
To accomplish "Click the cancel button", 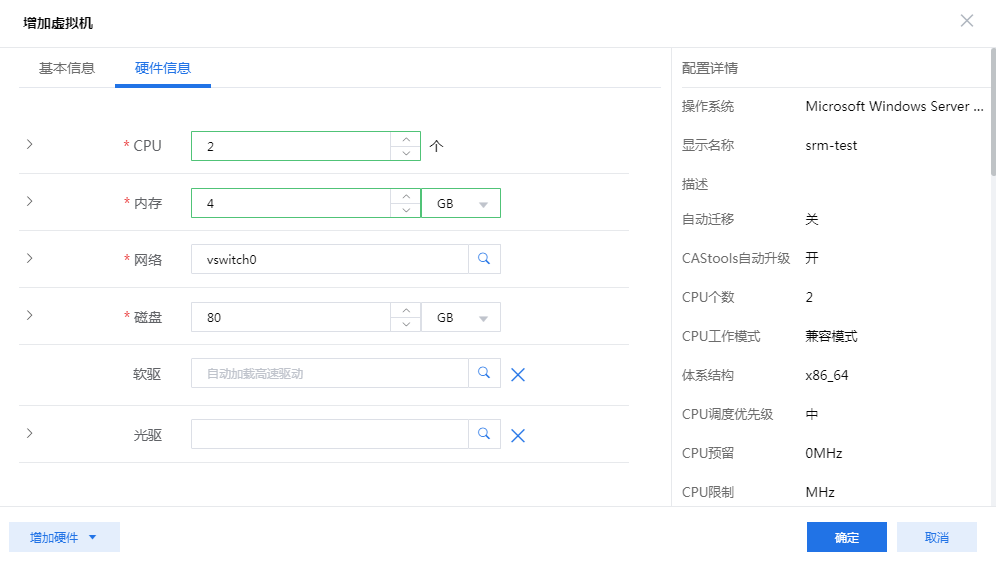I will click(936, 537).
